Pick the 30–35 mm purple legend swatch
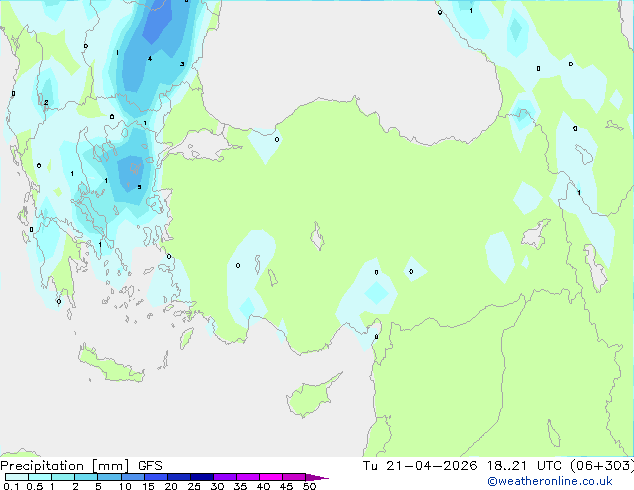 coord(225,477)
